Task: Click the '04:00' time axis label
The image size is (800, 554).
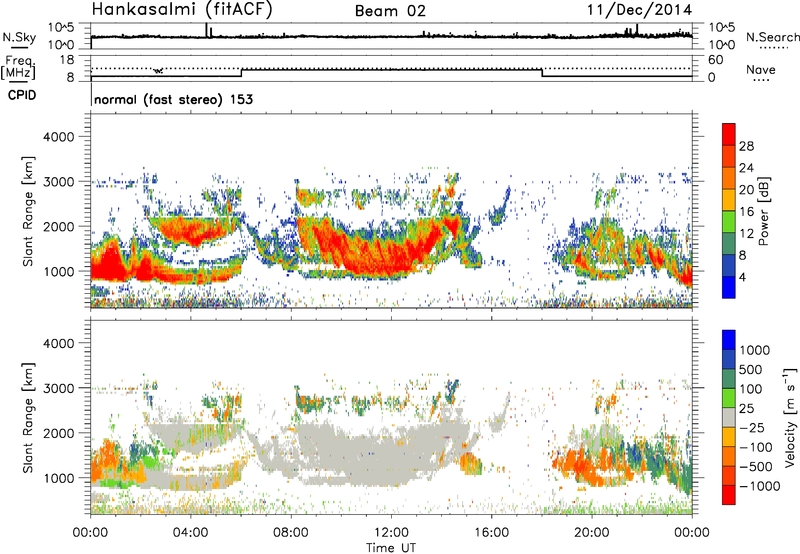Action: pyautogui.click(x=190, y=533)
